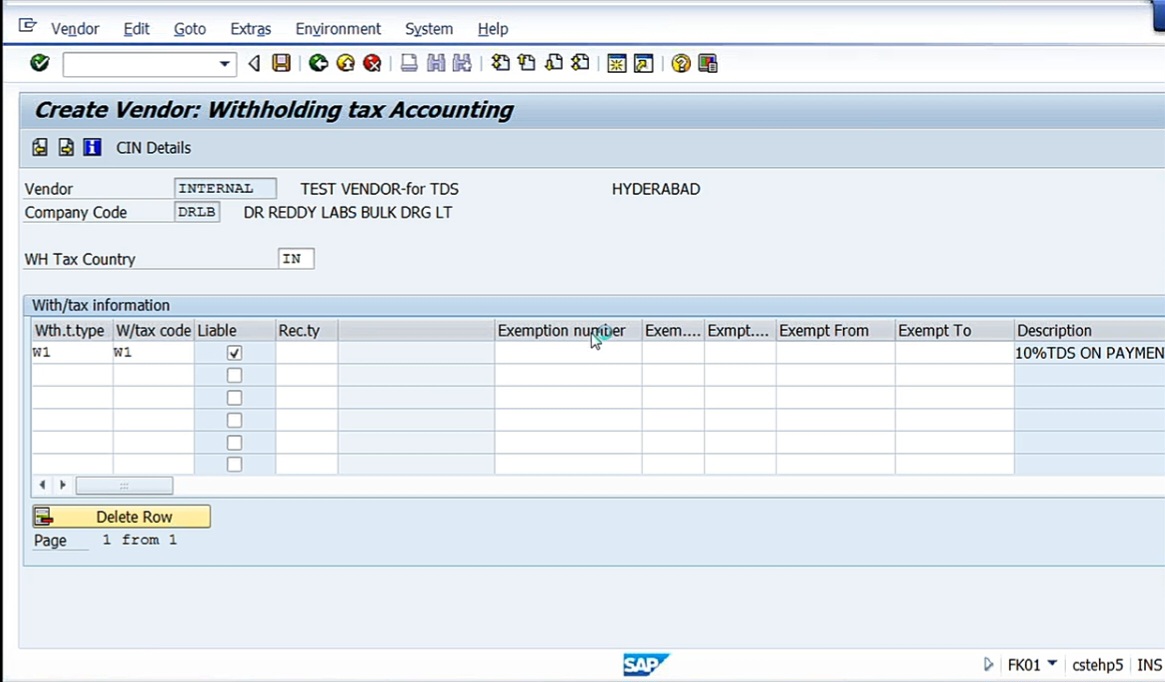Click the blue information icon
1165x682 pixels.
tap(92, 147)
